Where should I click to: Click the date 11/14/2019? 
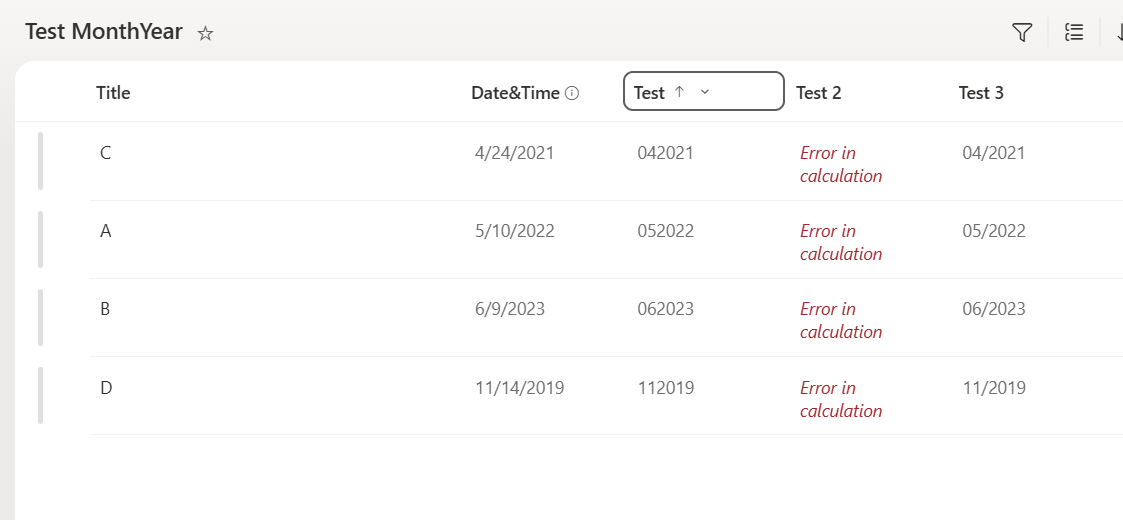pyautogui.click(x=520, y=388)
